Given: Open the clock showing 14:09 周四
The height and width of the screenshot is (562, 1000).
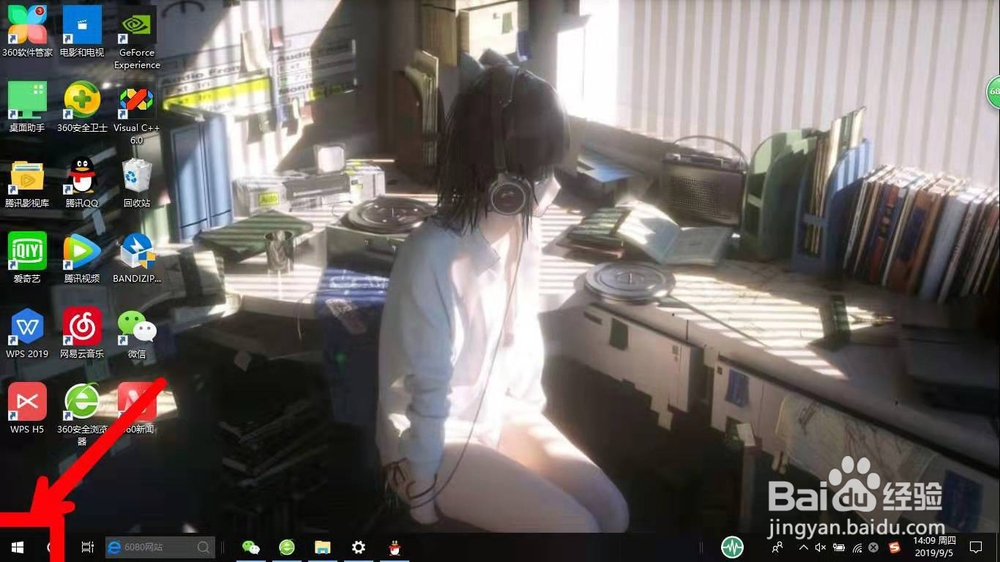Looking at the screenshot, I should pos(934,547).
